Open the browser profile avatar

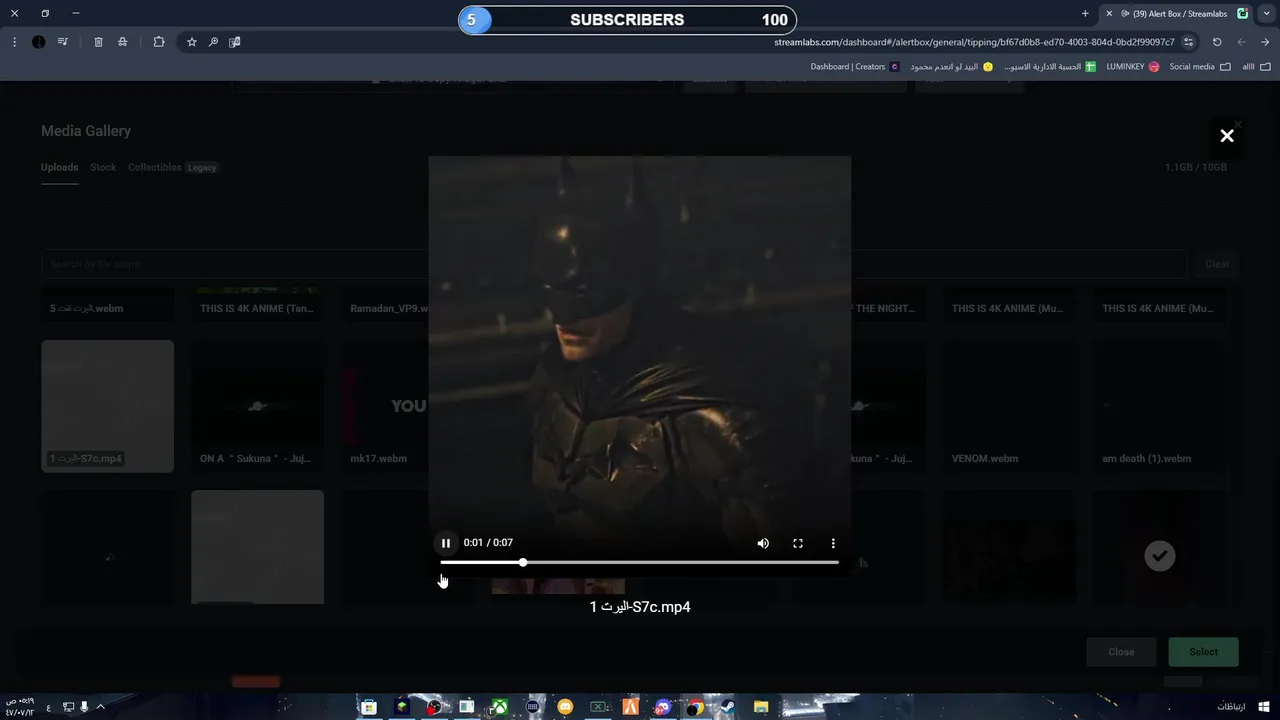click(38, 42)
